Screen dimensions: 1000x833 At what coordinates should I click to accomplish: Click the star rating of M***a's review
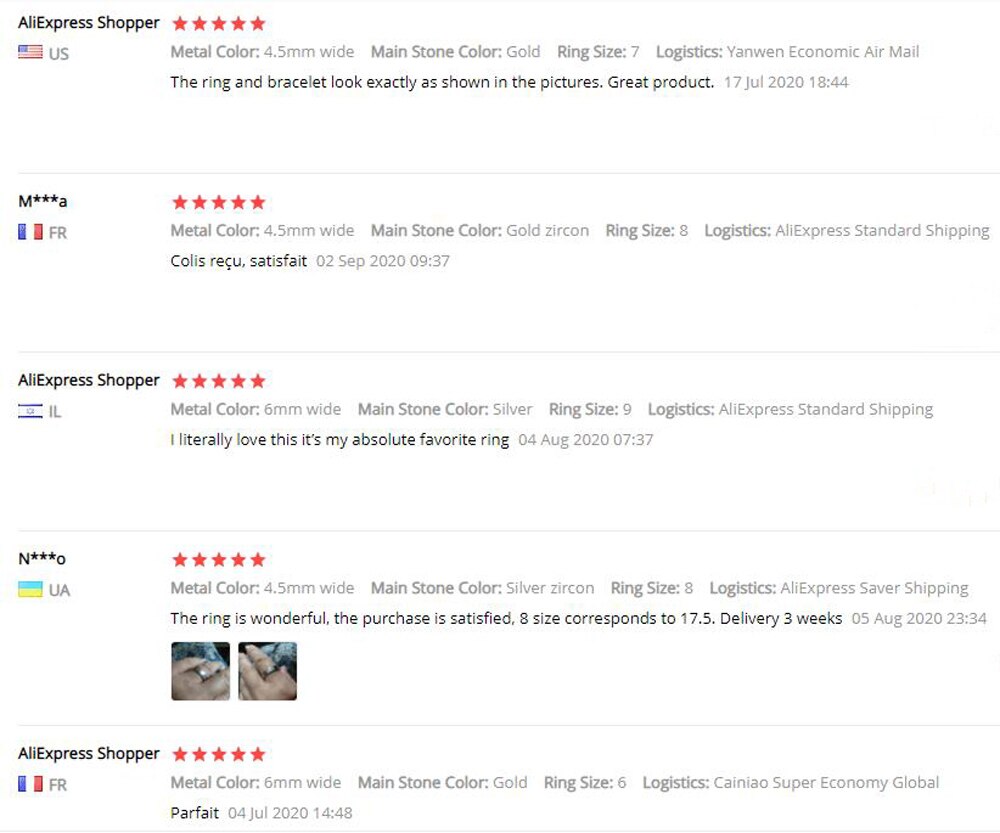pos(219,202)
